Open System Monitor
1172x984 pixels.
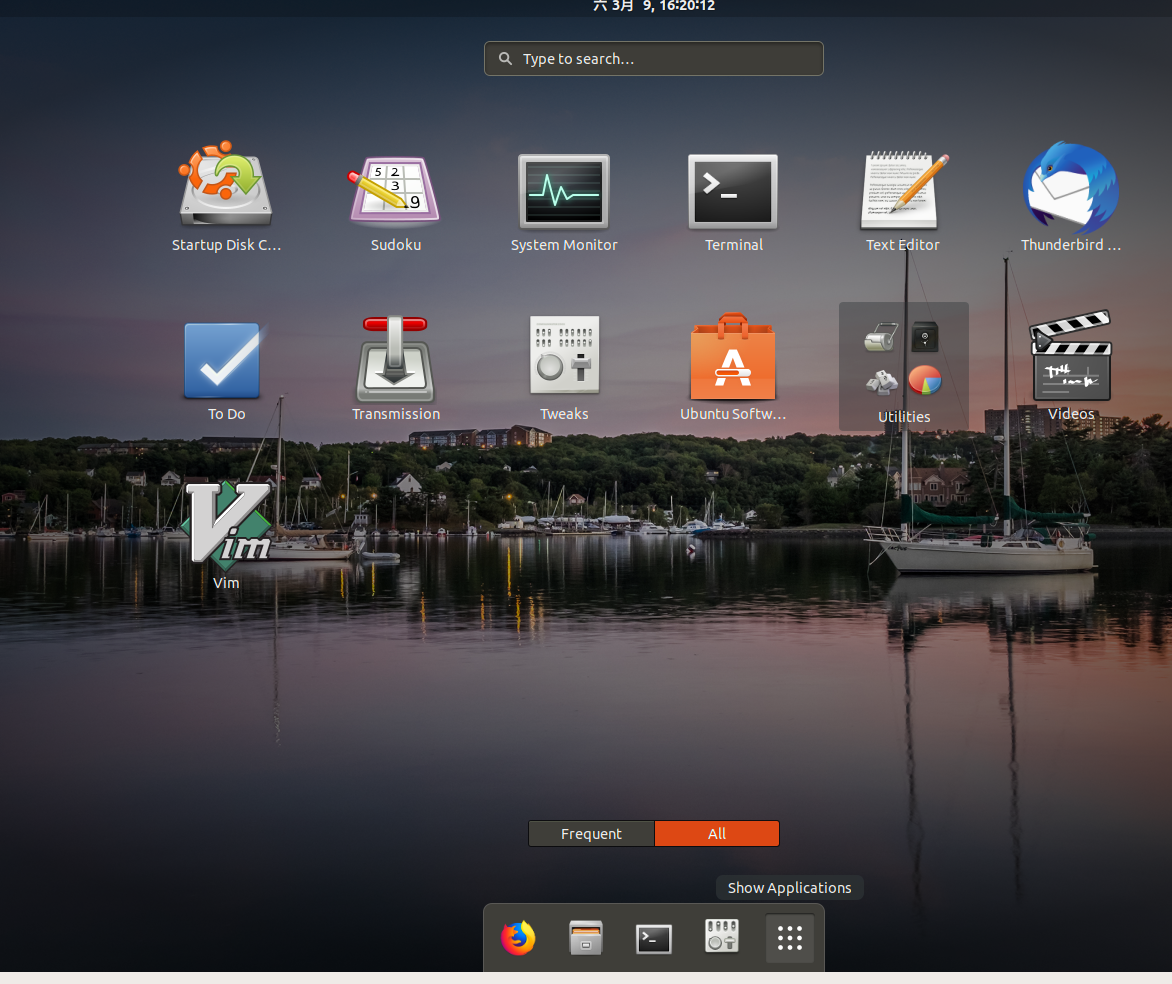click(564, 191)
